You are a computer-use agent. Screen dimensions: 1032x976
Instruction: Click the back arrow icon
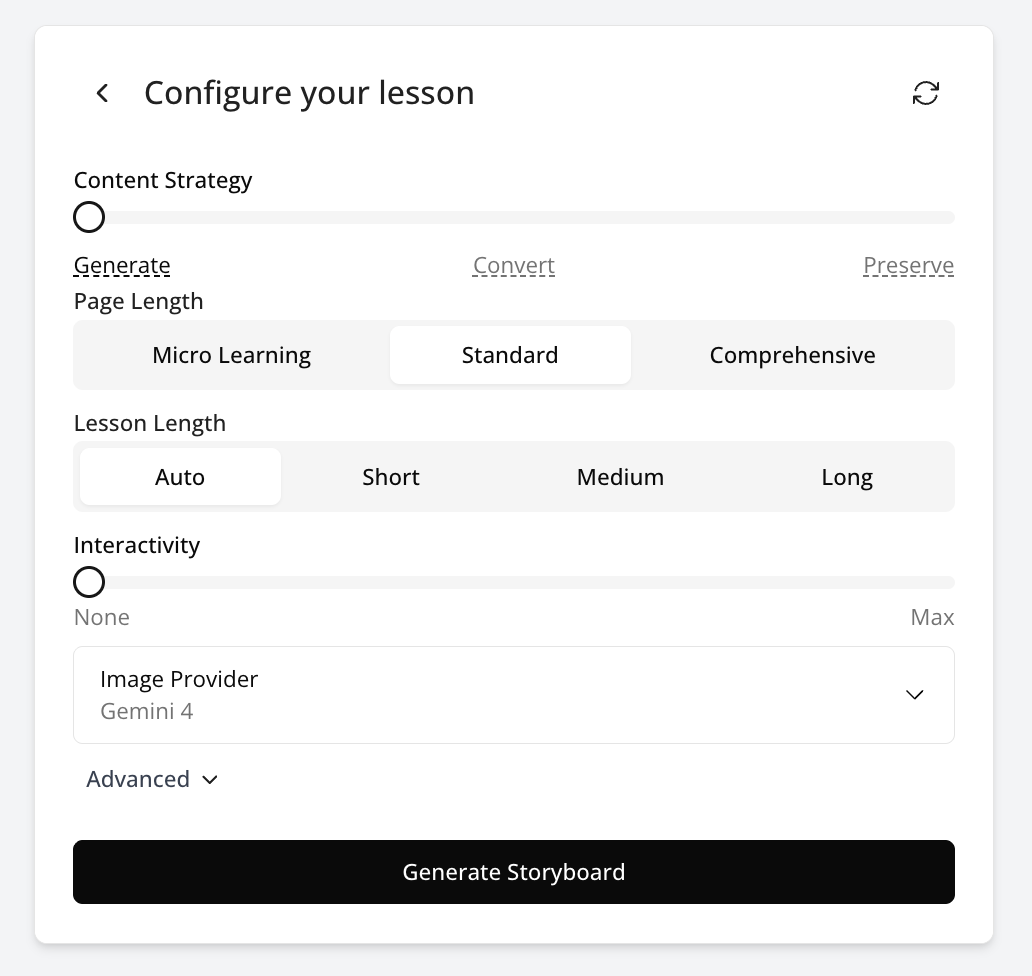click(102, 93)
